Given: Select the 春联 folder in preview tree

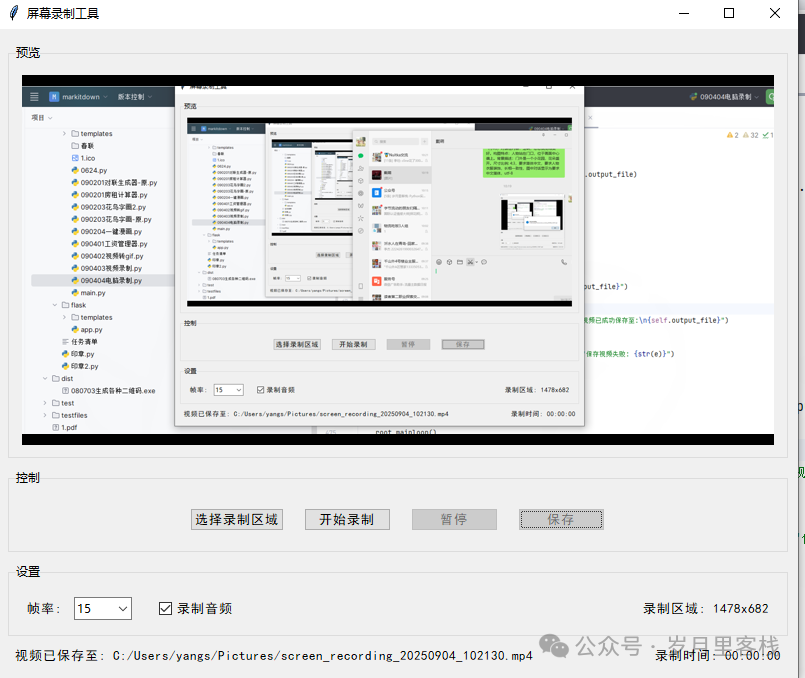Looking at the screenshot, I should [x=83, y=146].
